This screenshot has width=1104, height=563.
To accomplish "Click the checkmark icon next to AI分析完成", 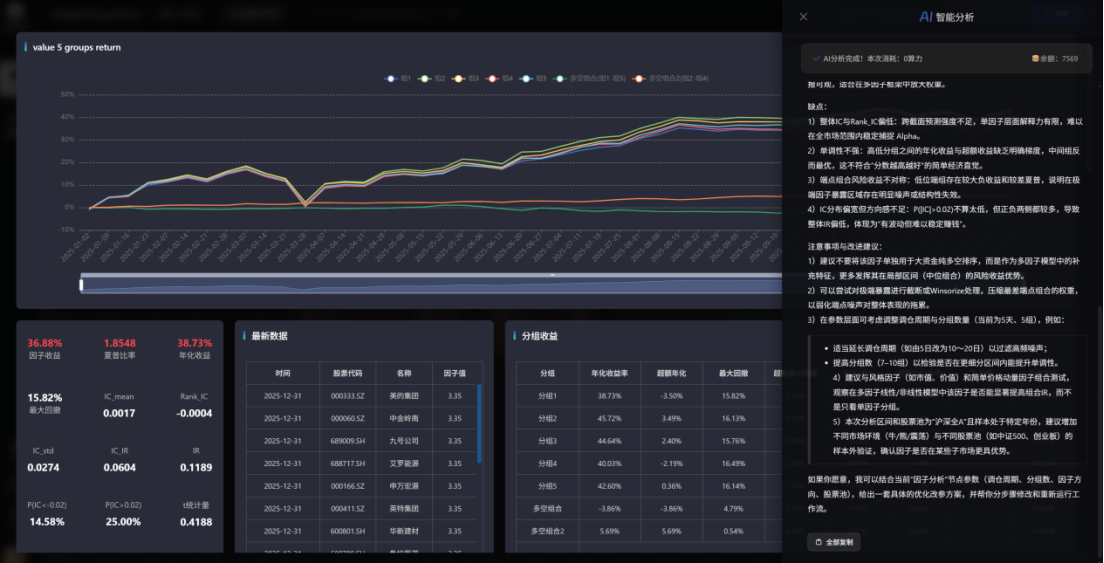I will [816, 59].
